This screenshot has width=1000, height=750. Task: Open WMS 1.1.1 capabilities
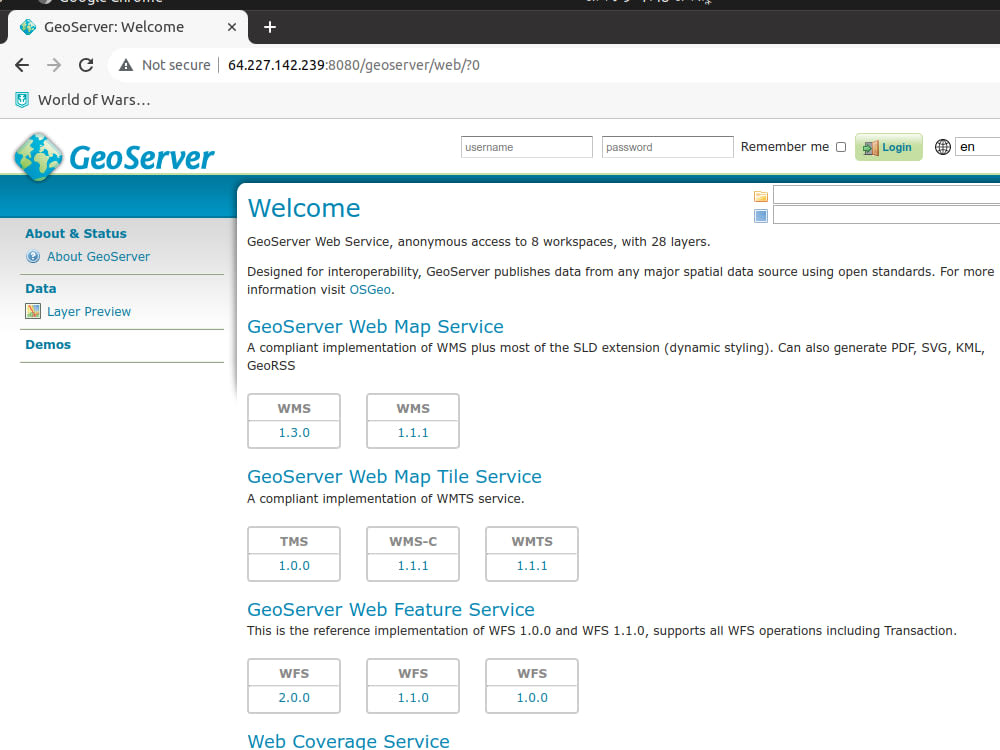click(x=413, y=432)
